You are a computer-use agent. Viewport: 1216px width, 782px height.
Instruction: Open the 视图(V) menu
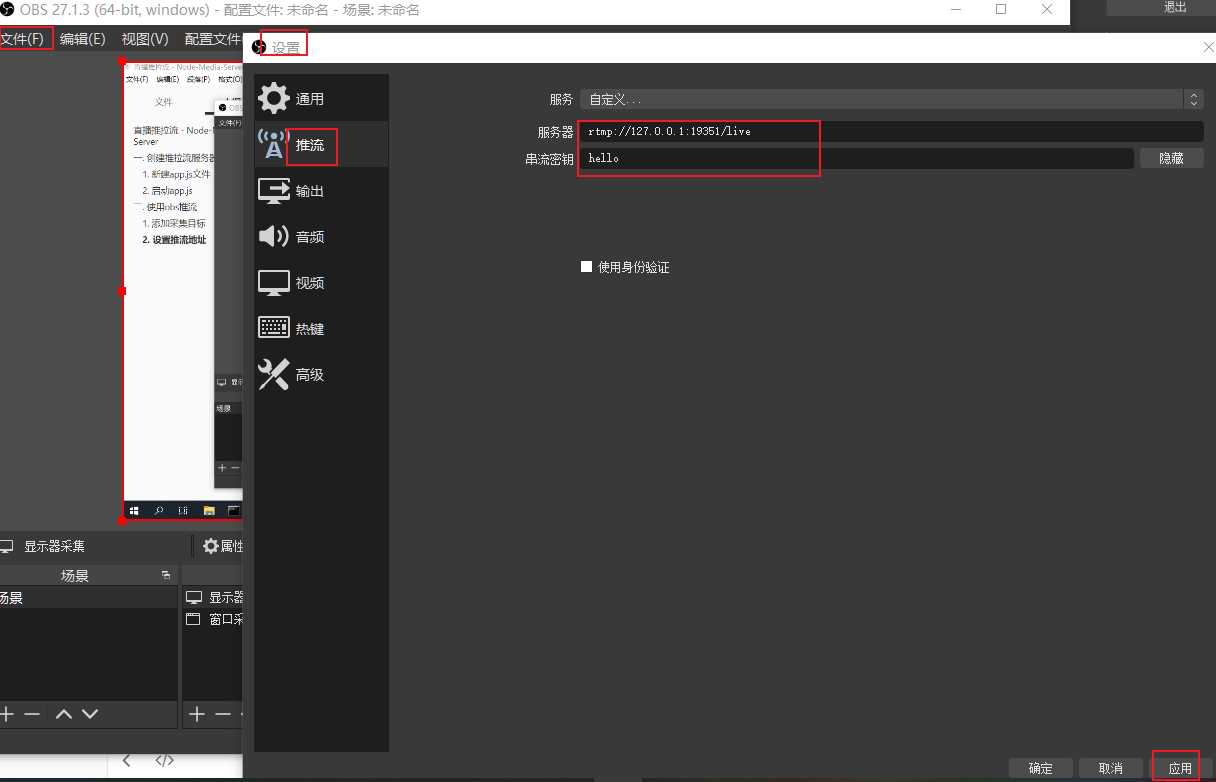point(145,39)
